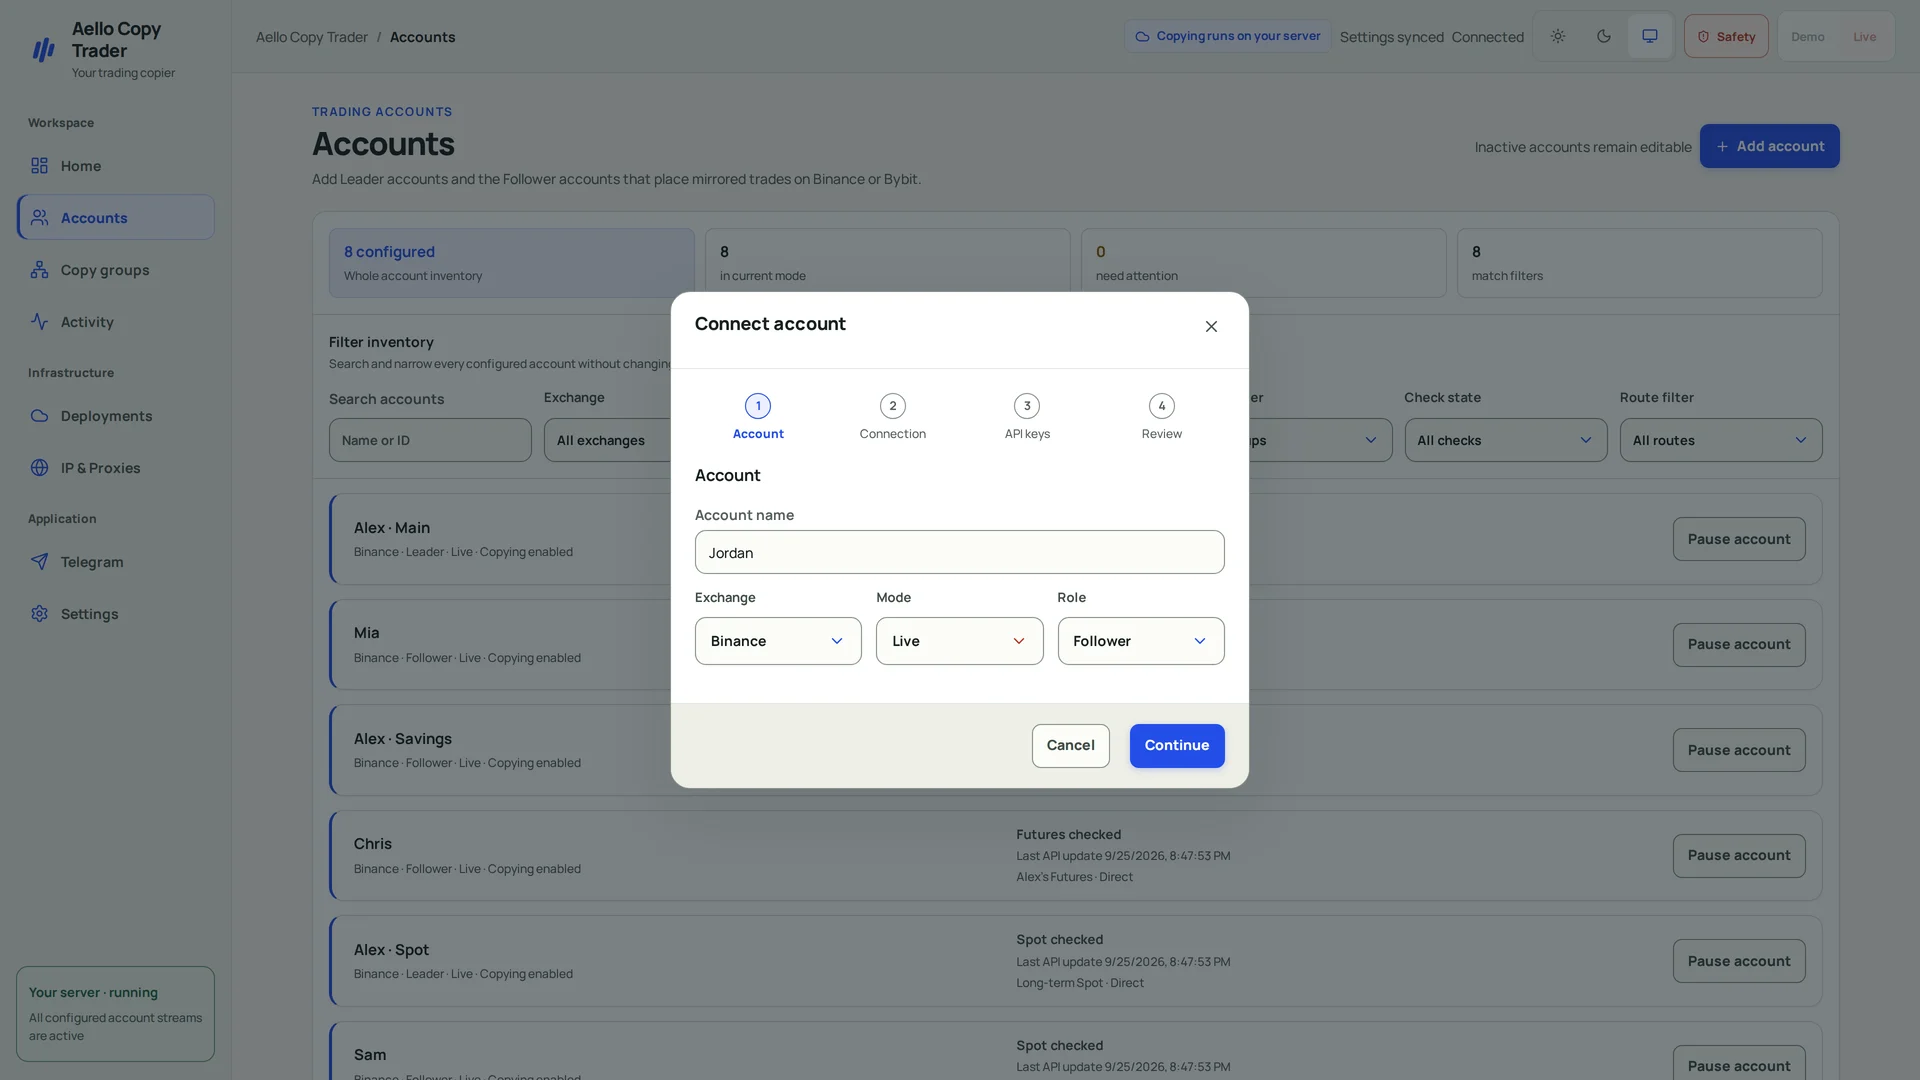Open Telegram paper-plane icon
This screenshot has height=1080, width=1920.
click(40, 562)
